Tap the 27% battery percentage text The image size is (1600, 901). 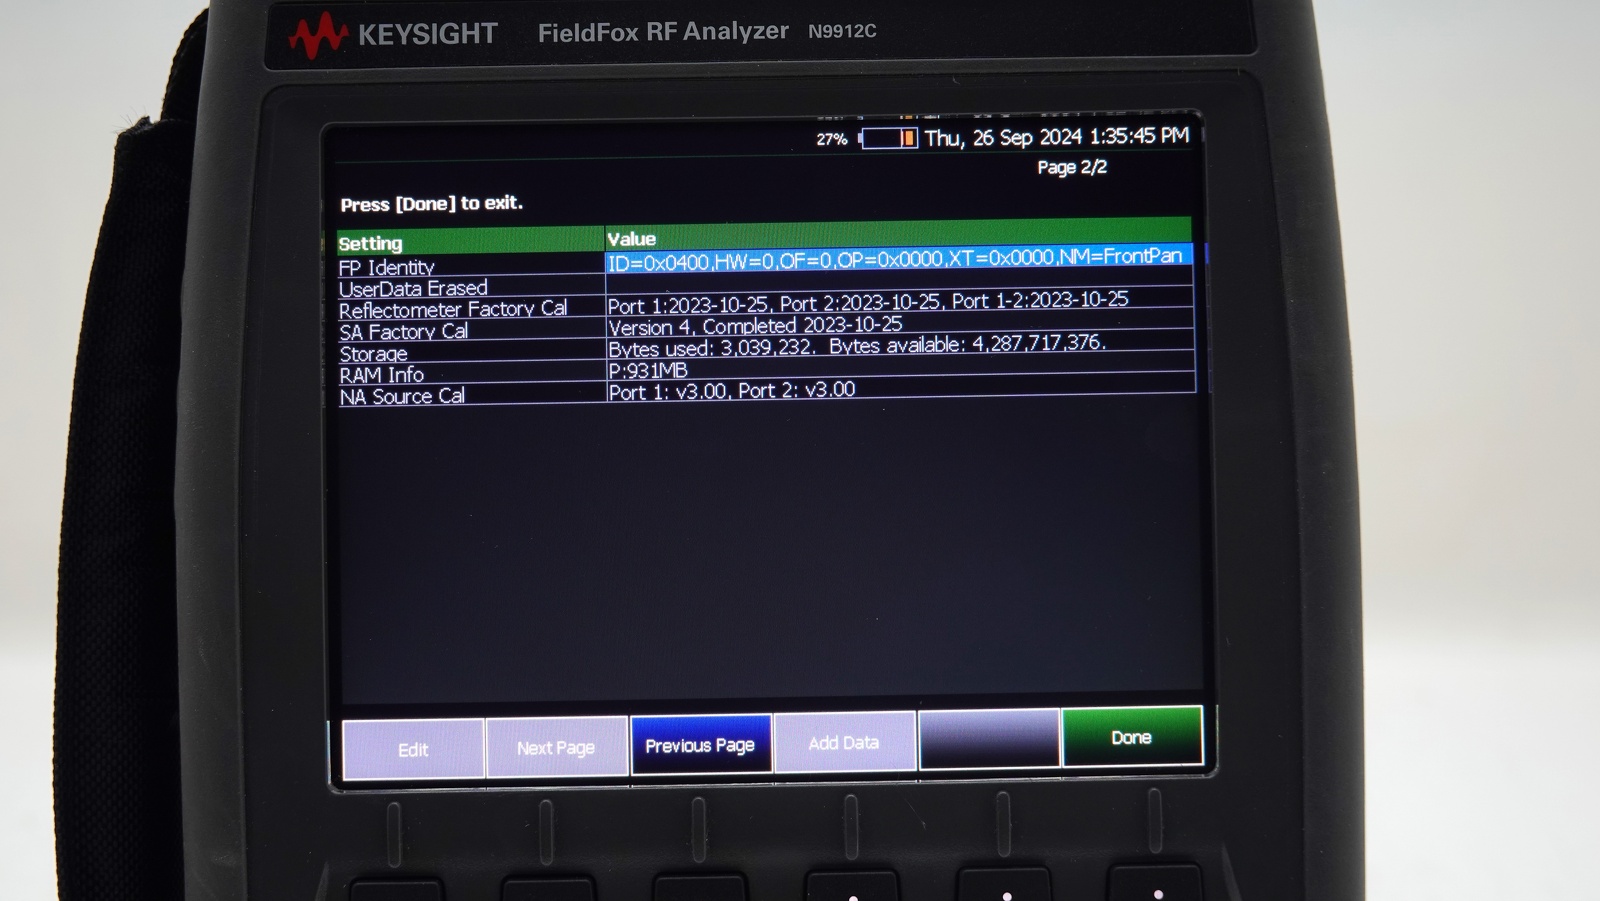point(832,139)
